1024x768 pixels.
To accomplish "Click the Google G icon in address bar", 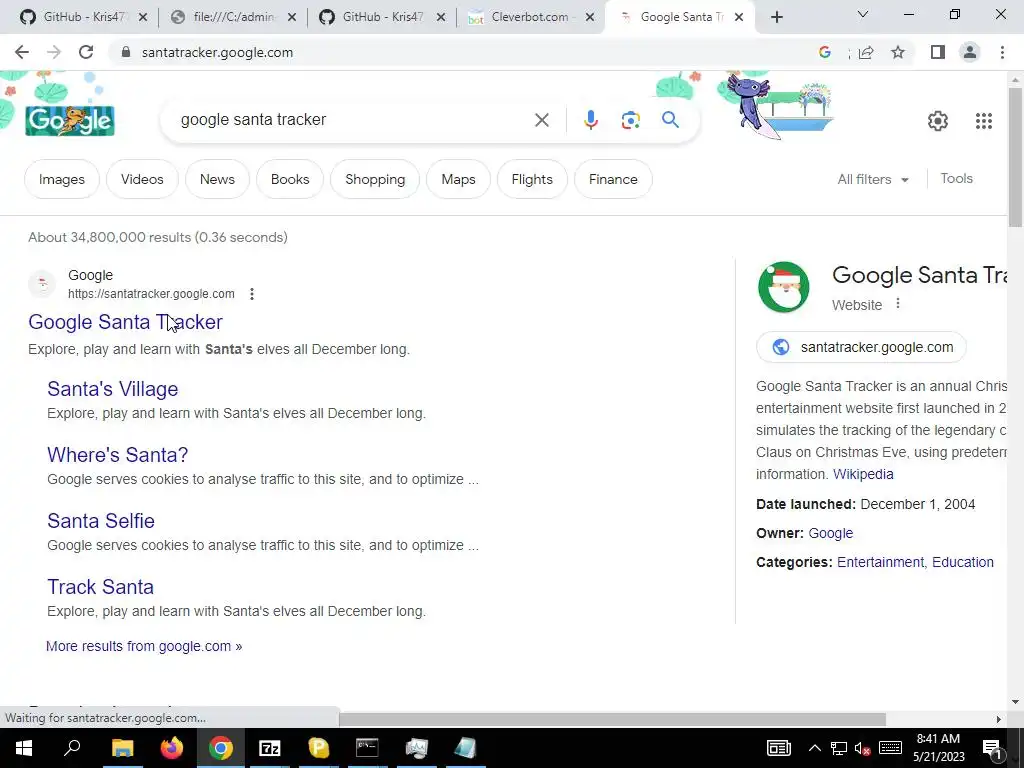I will coord(825,52).
